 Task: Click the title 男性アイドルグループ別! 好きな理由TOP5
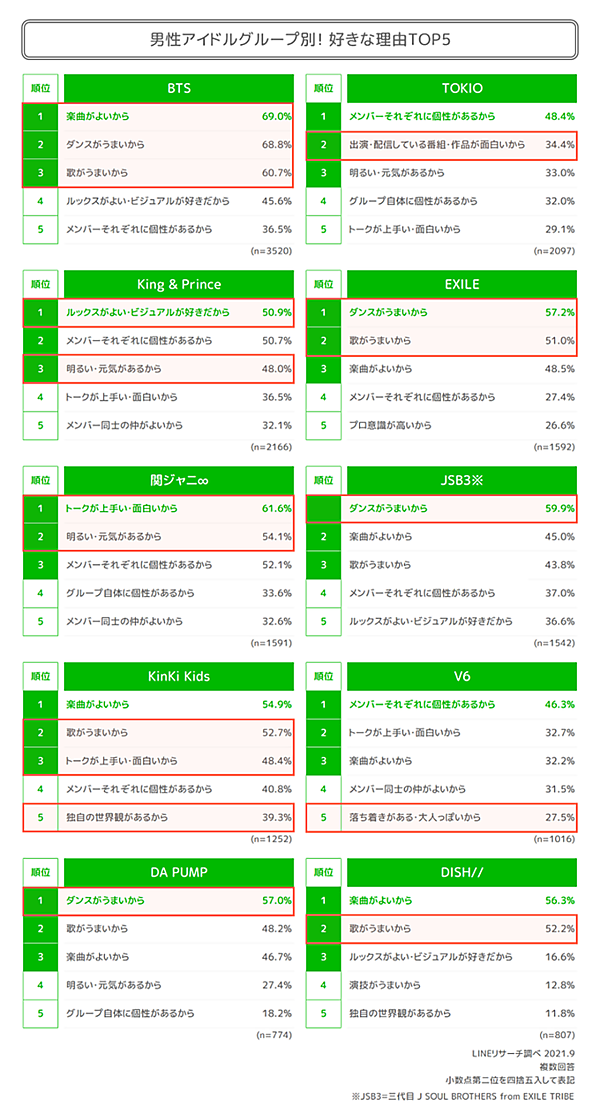299,40
